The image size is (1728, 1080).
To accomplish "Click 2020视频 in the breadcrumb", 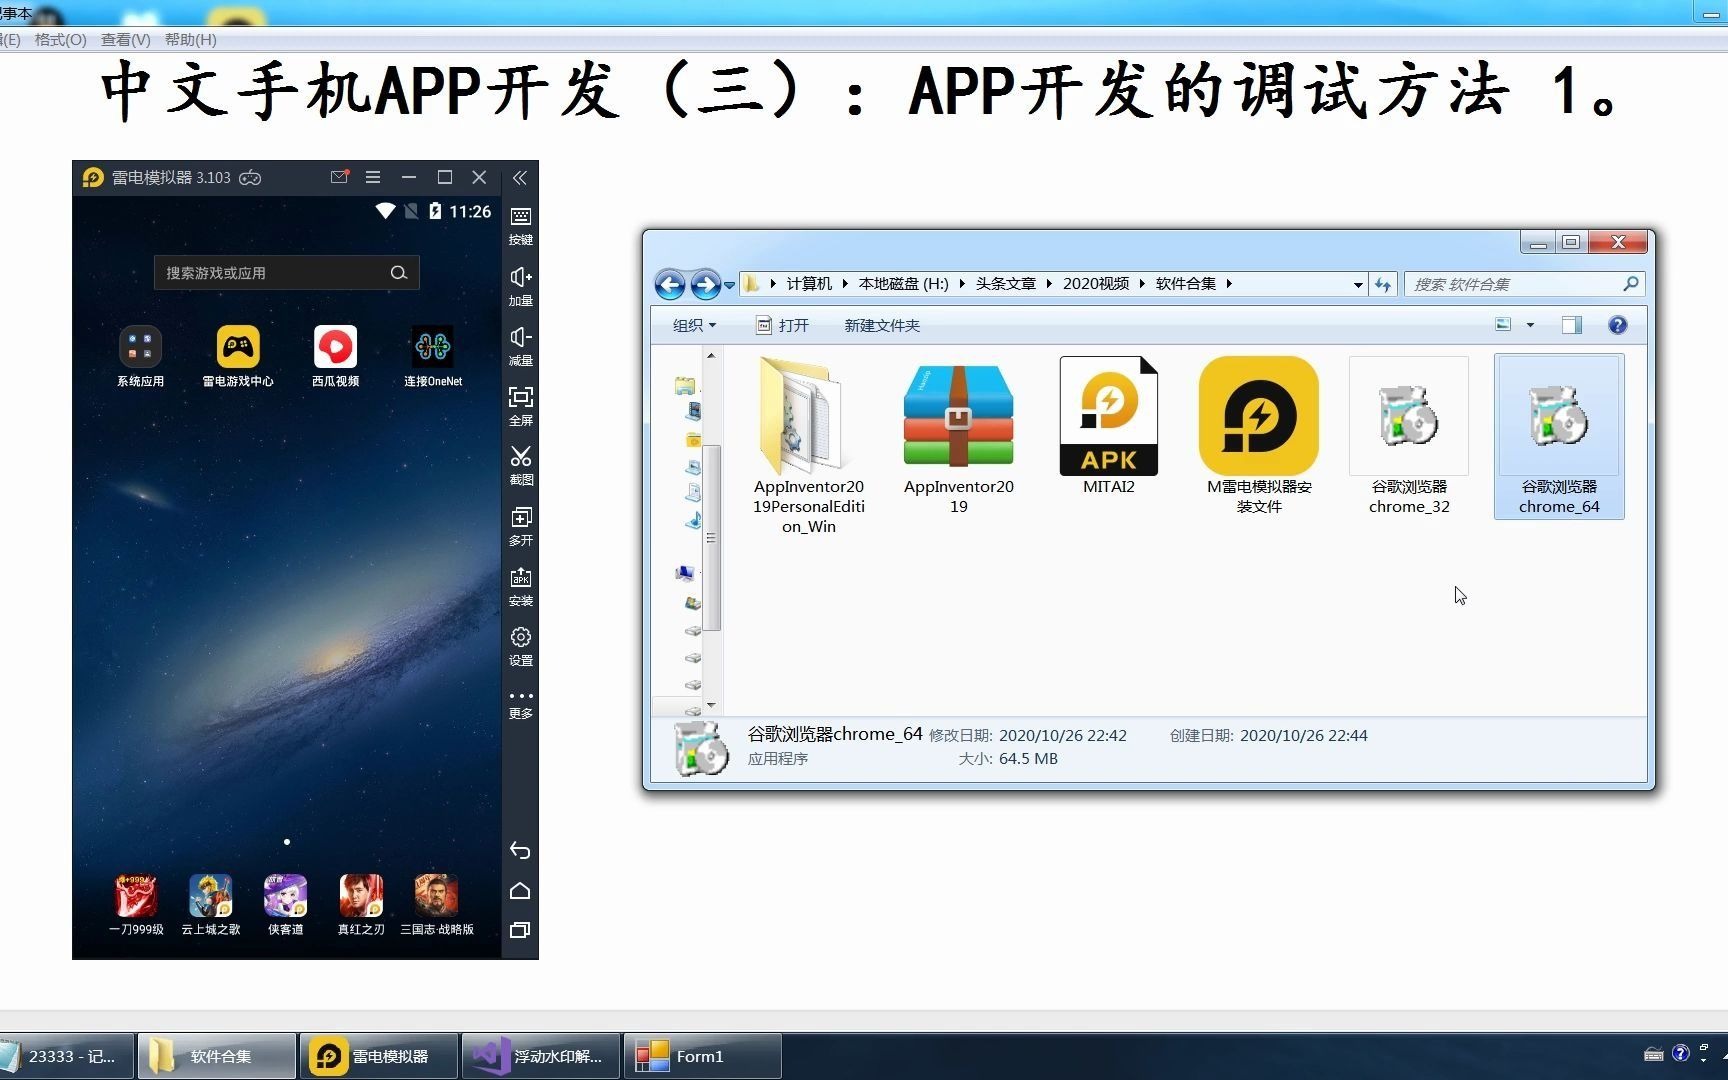I will tap(1096, 284).
